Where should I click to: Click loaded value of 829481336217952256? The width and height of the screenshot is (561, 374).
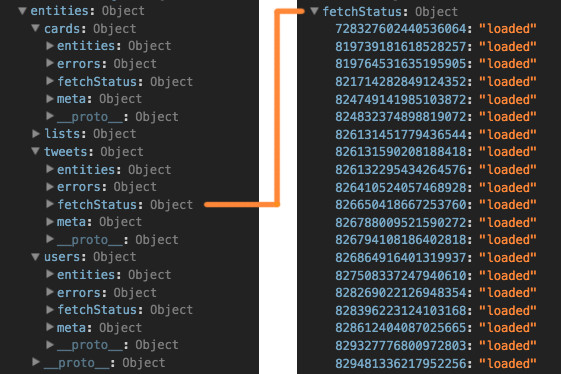[508, 364]
